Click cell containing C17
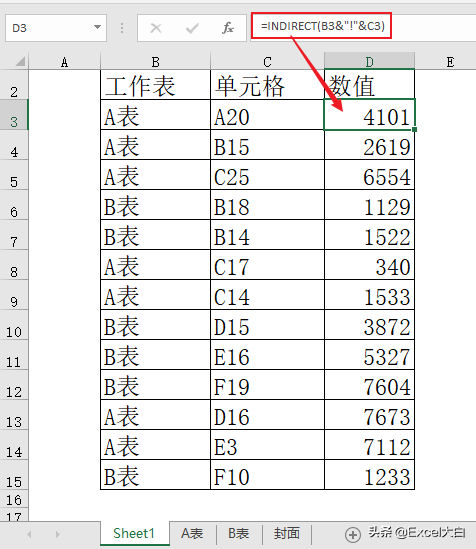The height and width of the screenshot is (549, 476). click(x=267, y=265)
